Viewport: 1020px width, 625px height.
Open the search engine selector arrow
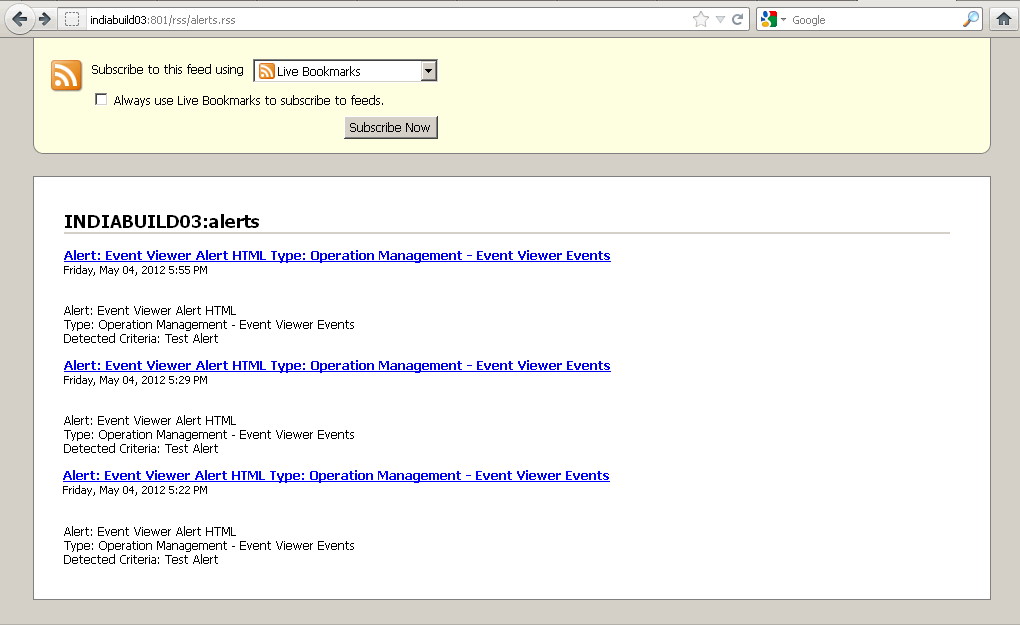tap(784, 19)
